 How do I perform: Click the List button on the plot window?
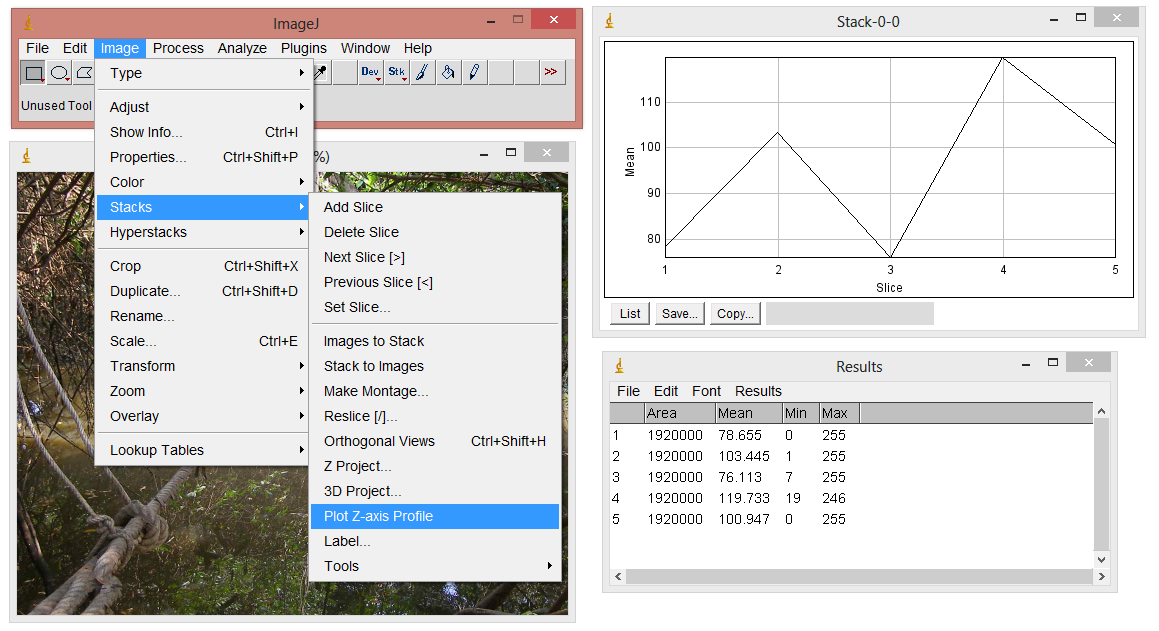coord(628,313)
